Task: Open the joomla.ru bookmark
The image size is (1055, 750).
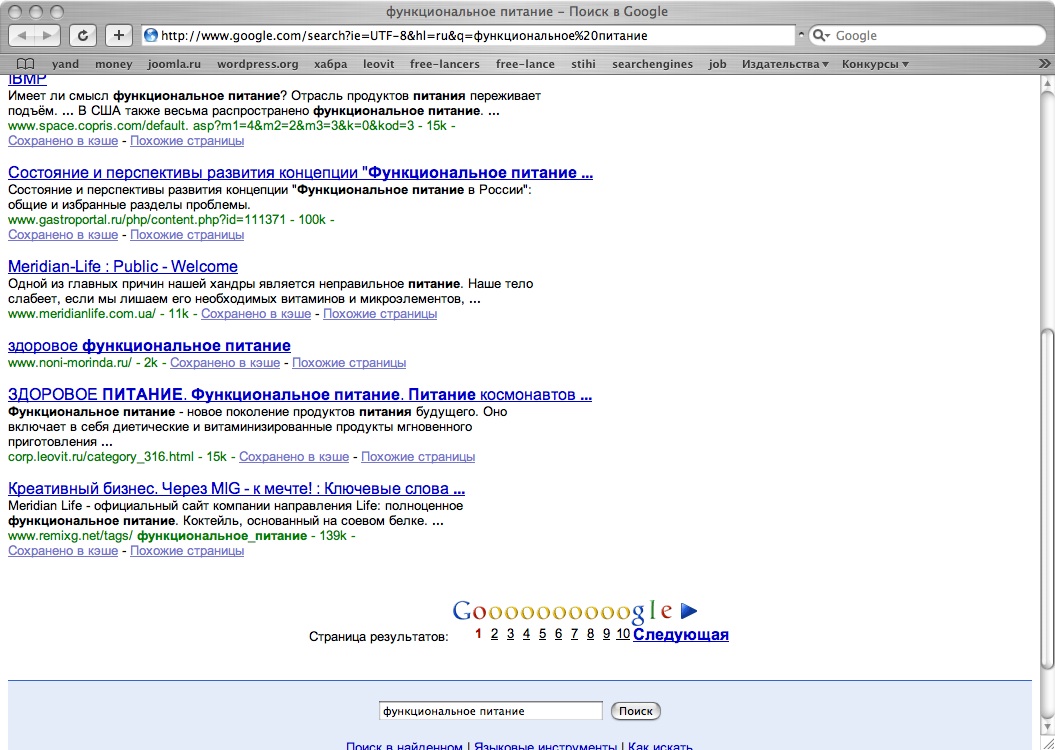Action: 175,64
